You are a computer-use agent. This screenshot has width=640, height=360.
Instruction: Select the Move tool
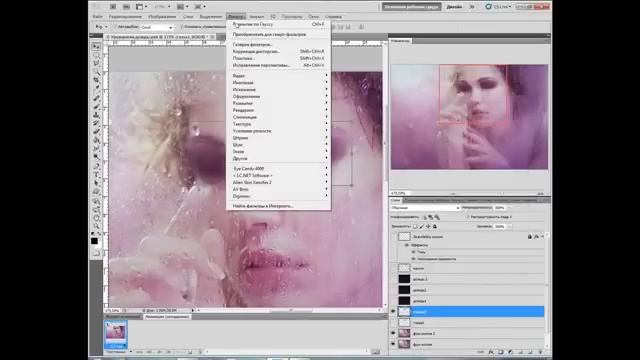point(96,46)
